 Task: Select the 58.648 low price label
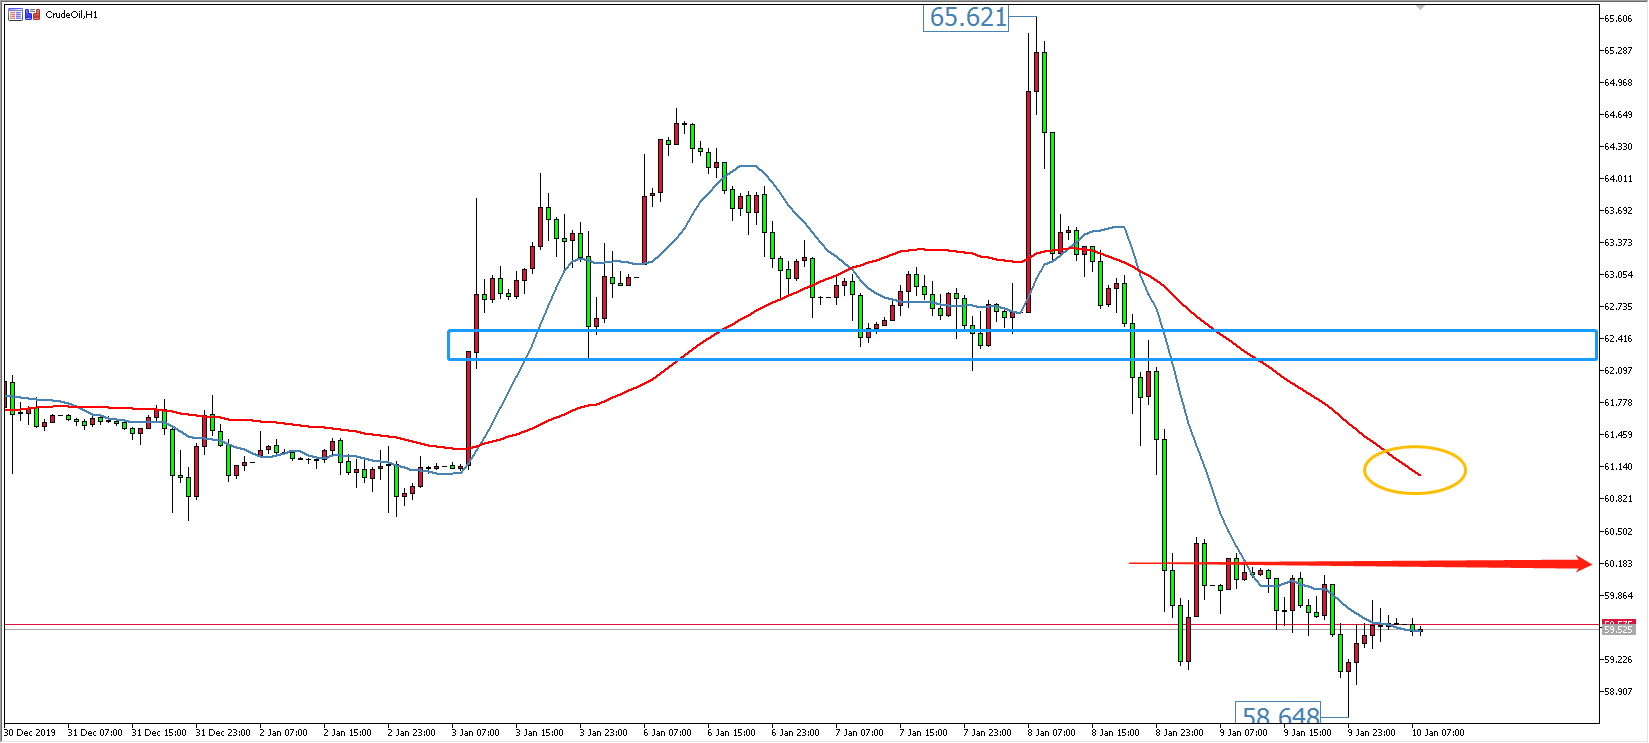pyautogui.click(x=1280, y=715)
